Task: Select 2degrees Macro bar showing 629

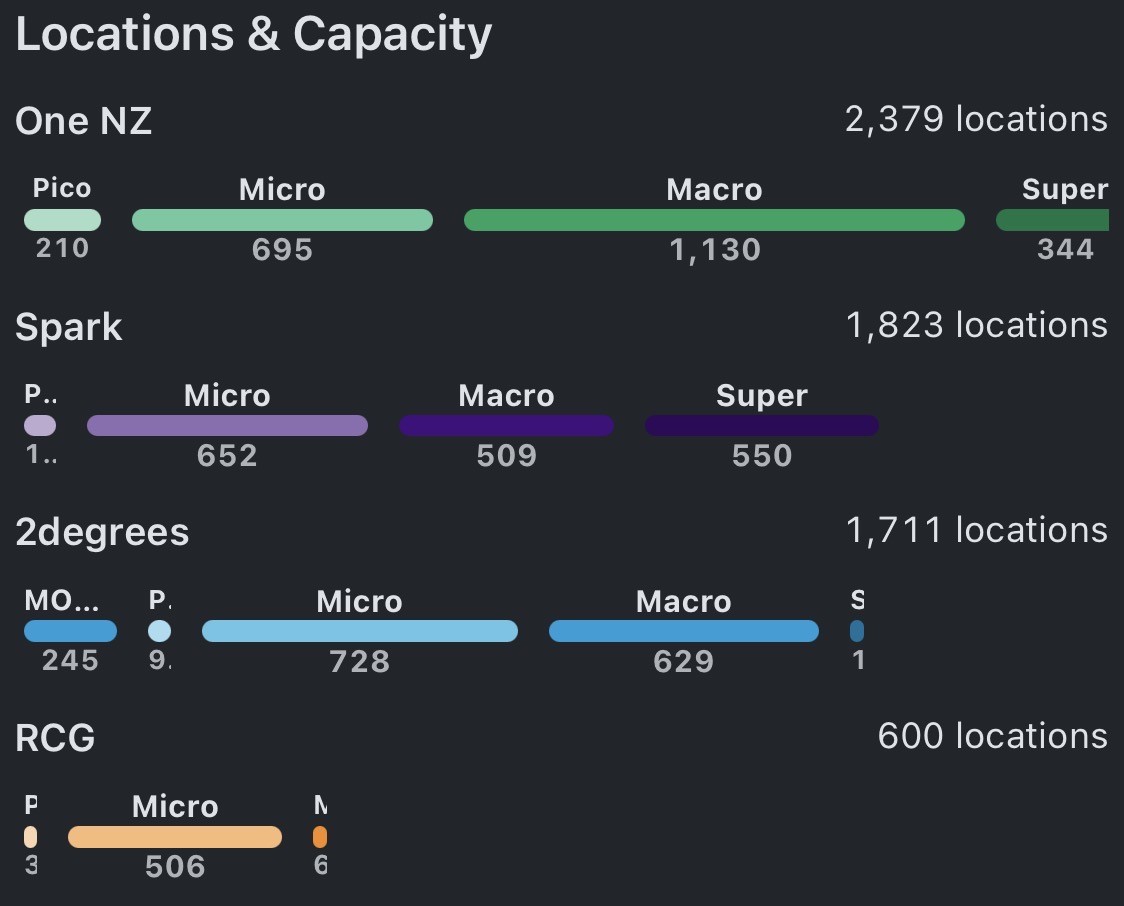Action: 683,631
